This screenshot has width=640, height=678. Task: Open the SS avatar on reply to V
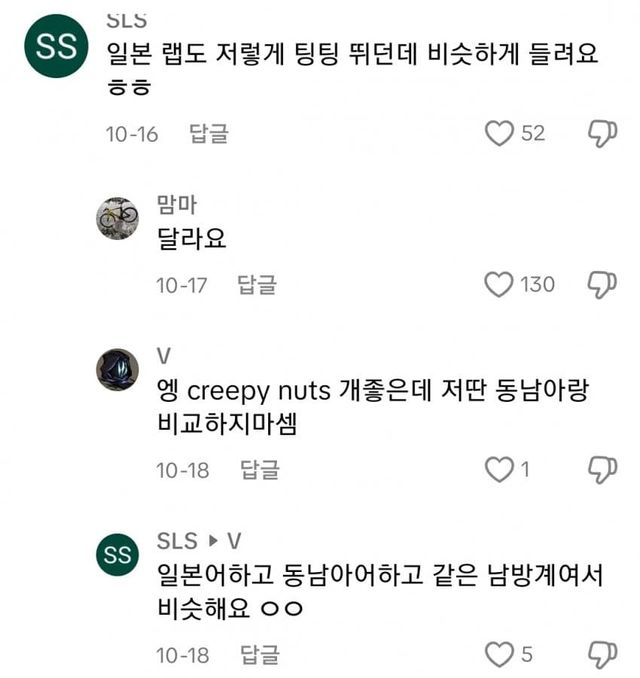coord(118,554)
